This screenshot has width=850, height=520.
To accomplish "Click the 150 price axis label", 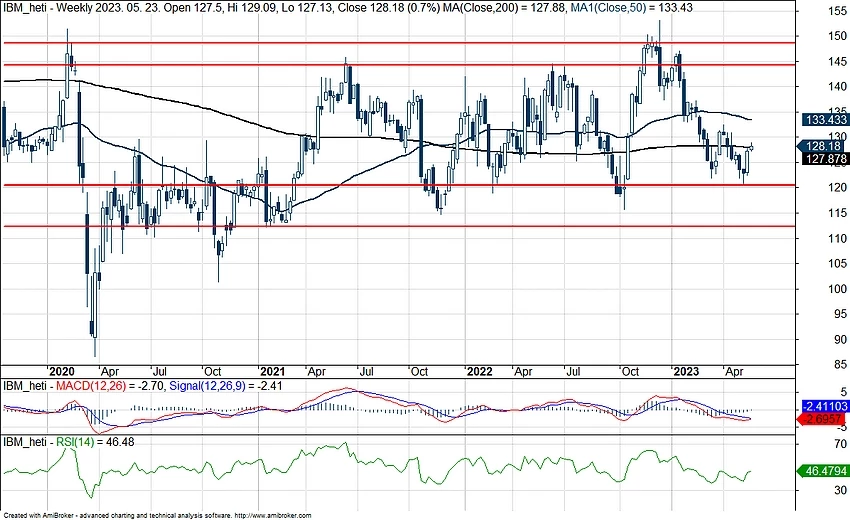I will coord(838,36).
